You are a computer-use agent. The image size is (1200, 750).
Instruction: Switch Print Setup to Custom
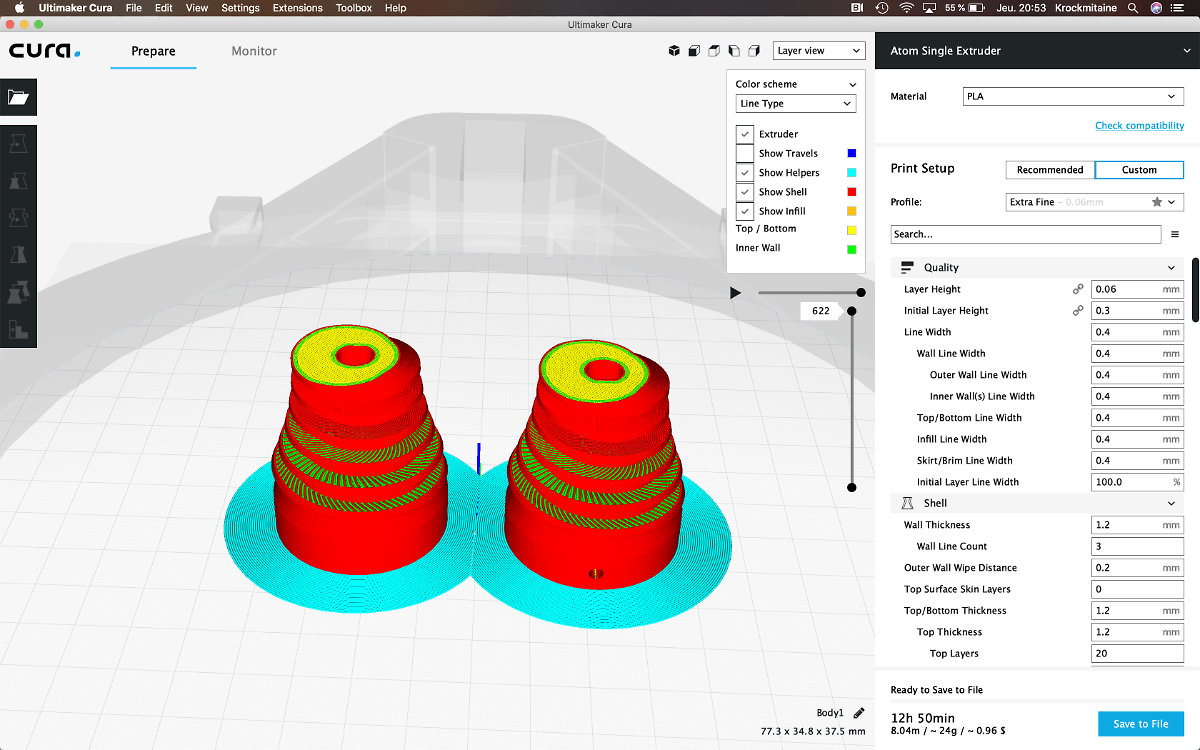coord(1139,170)
